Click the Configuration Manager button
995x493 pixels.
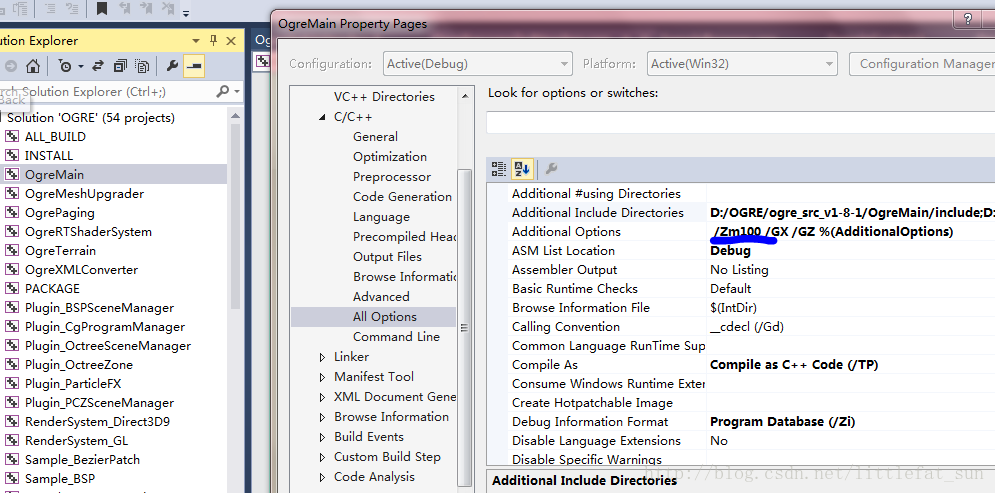pos(923,63)
